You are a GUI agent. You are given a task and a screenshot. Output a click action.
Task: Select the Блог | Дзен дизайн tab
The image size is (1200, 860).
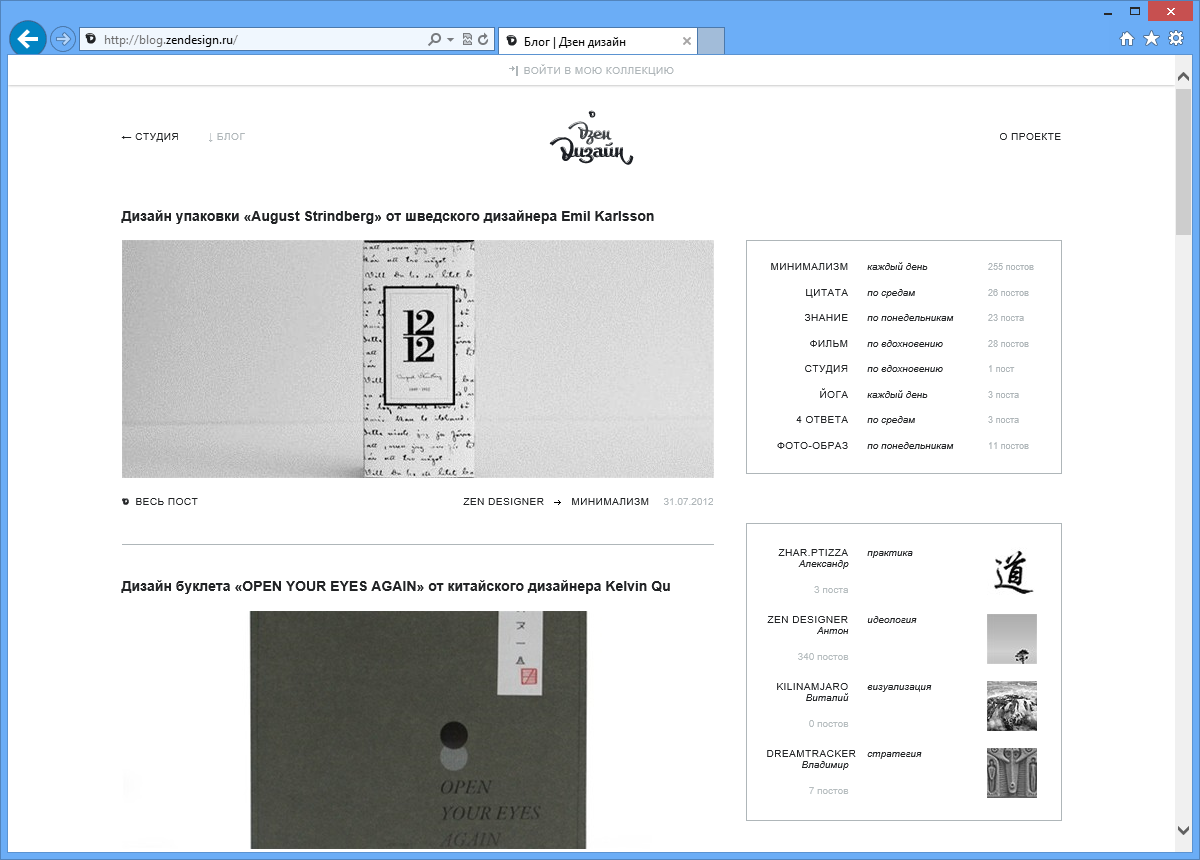point(585,41)
